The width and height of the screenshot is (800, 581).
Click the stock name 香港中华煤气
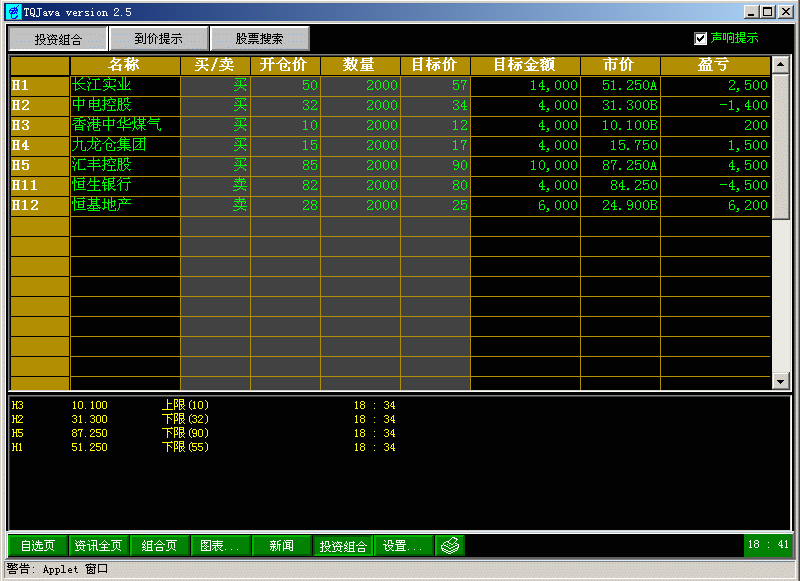point(116,124)
